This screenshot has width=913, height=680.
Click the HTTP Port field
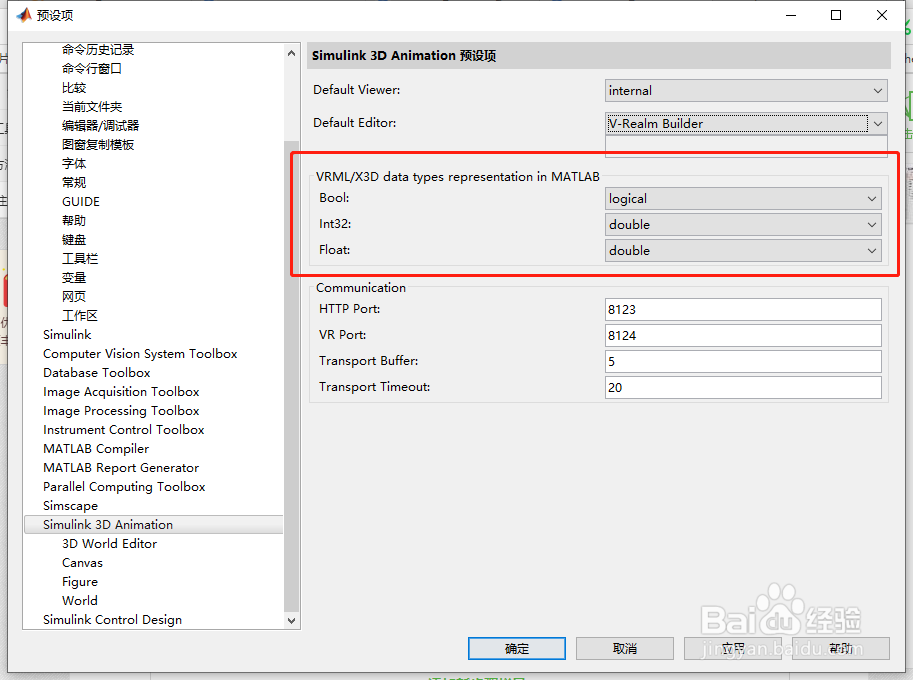pos(743,309)
